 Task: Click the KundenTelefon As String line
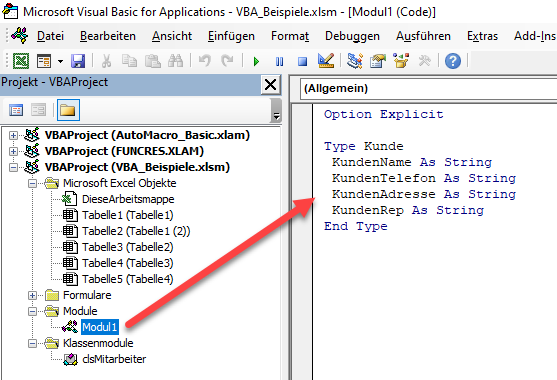coord(424,178)
